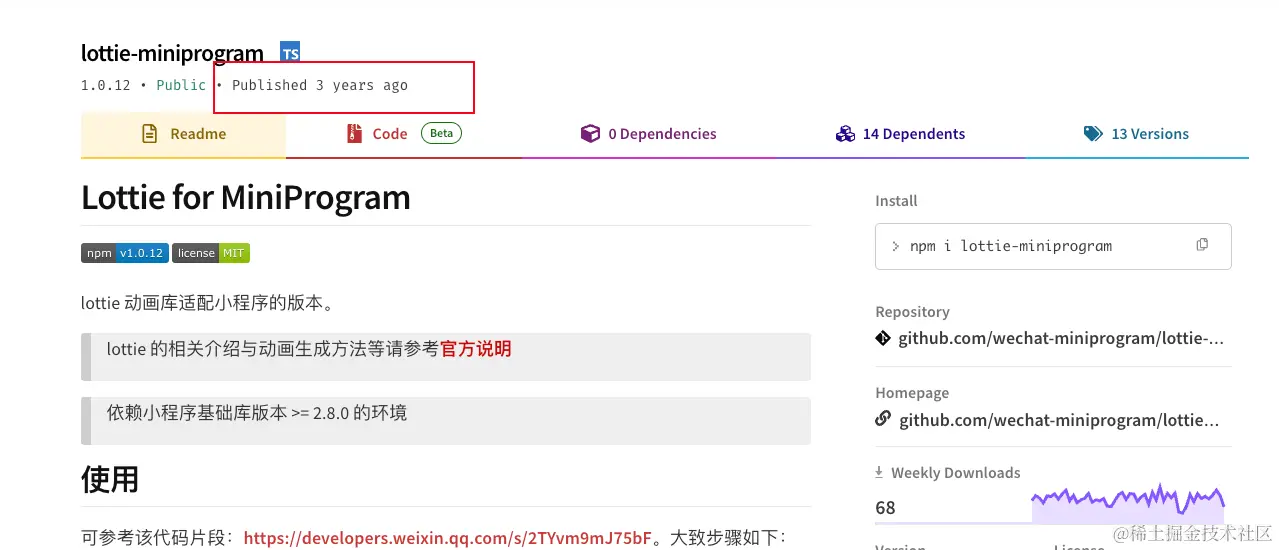Image resolution: width=1279 pixels, height=550 pixels.
Task: Open the developers.weixin.qq.com snippet link
Action: (x=448, y=538)
